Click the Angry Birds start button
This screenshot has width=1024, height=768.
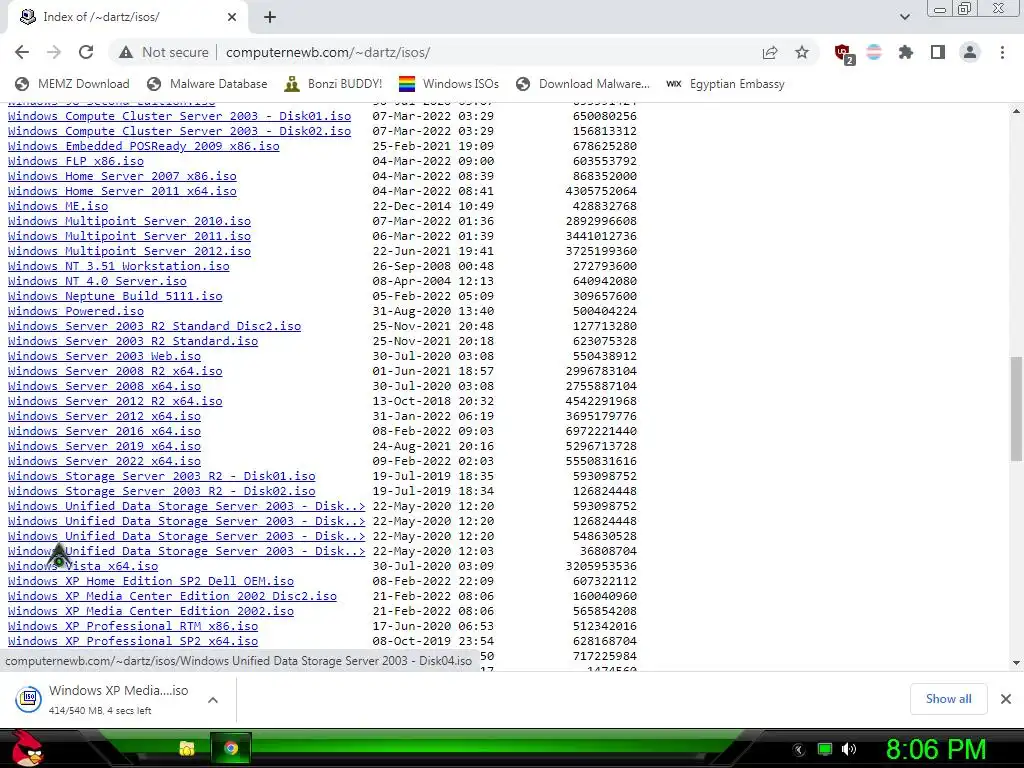27,748
